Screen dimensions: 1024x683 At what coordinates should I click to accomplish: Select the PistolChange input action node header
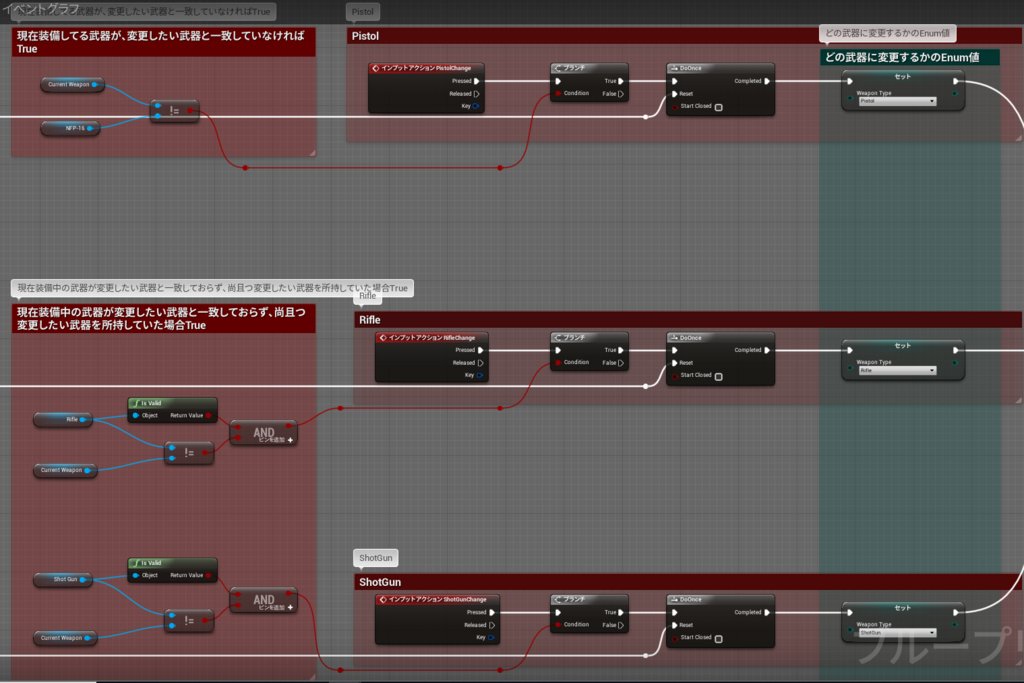pyautogui.click(x=426, y=68)
